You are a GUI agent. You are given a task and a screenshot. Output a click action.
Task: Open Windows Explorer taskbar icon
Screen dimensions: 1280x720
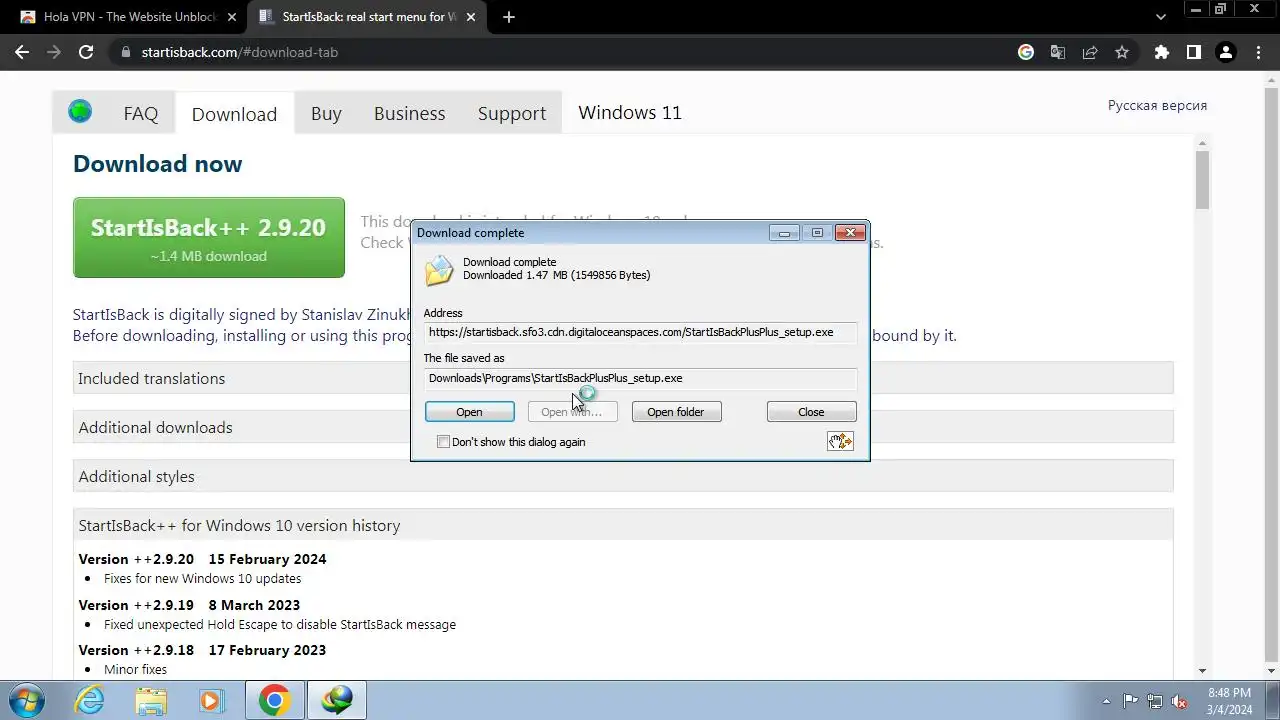(x=152, y=700)
